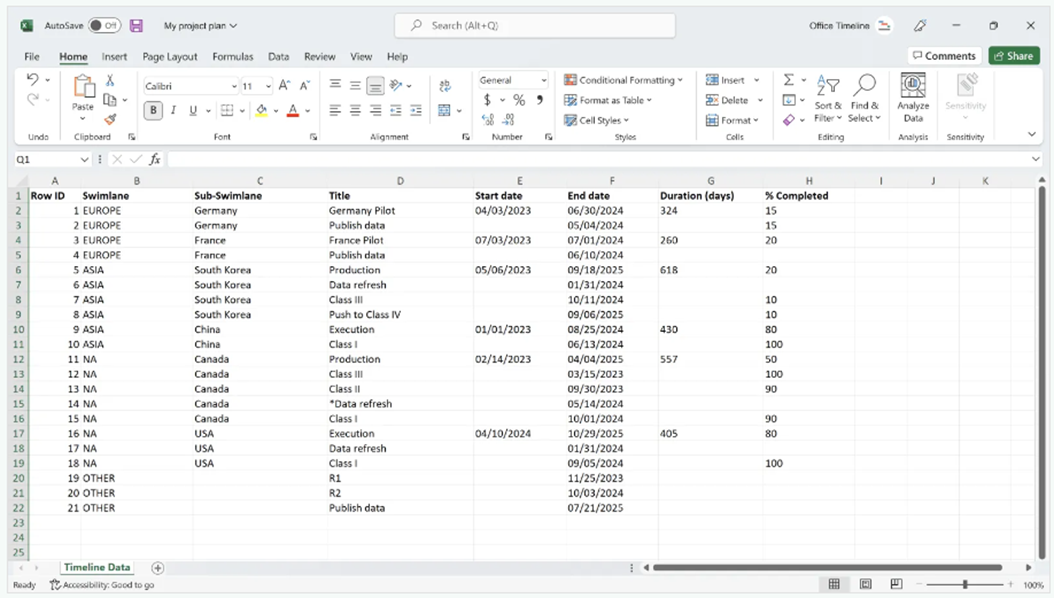Click the Insert cells button
The image size is (1054, 598).
[725, 80]
